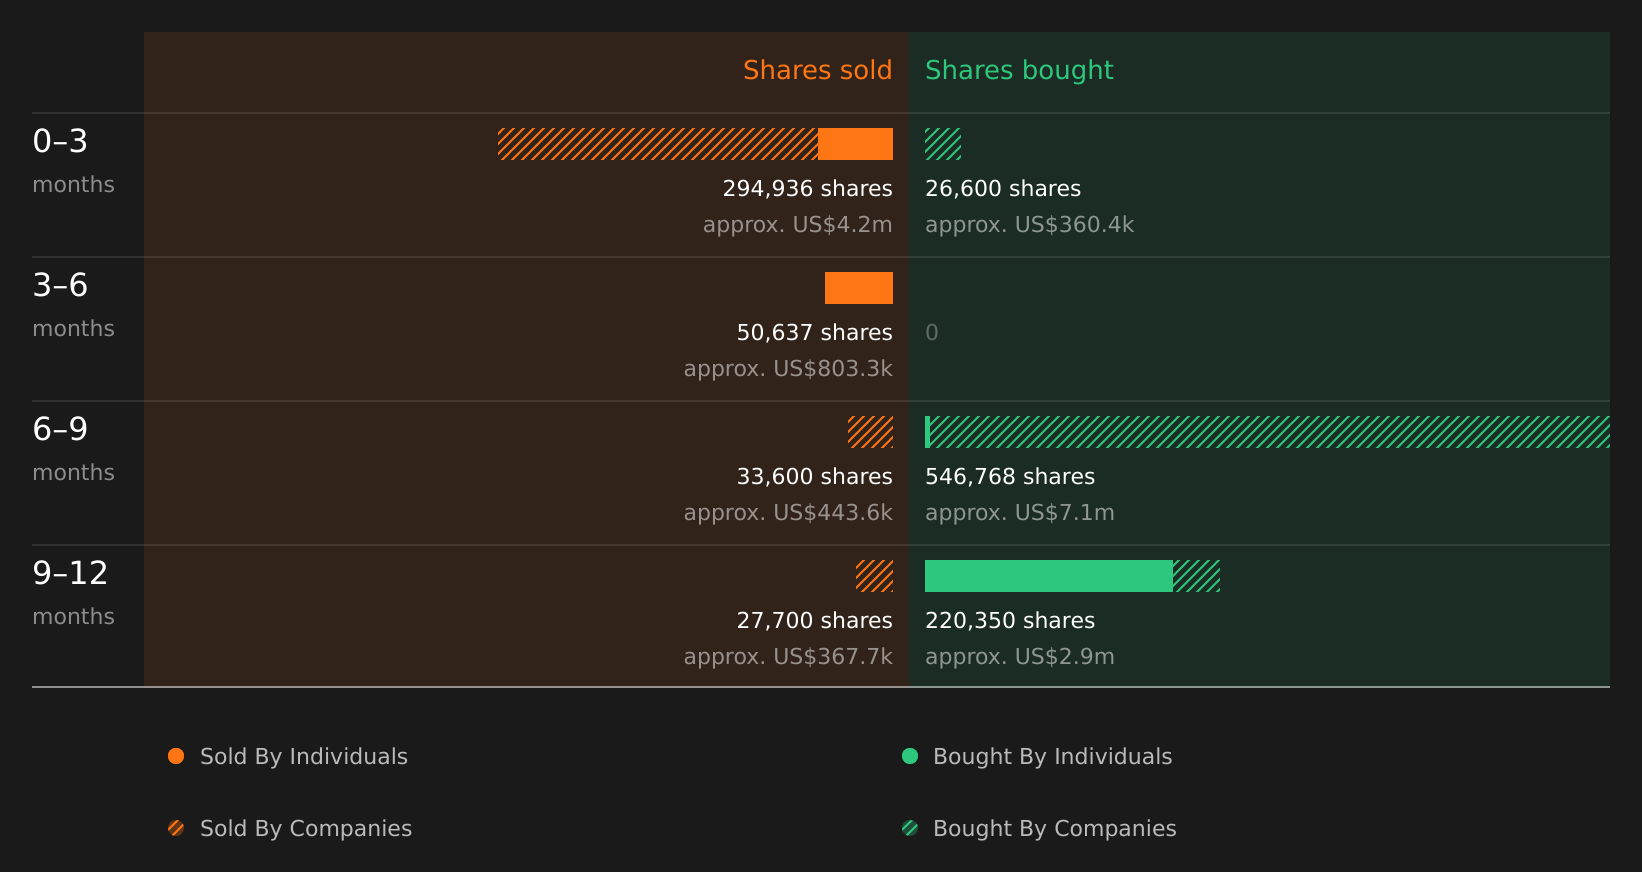Click the hatched Bought By Companies legend icon

[910, 828]
